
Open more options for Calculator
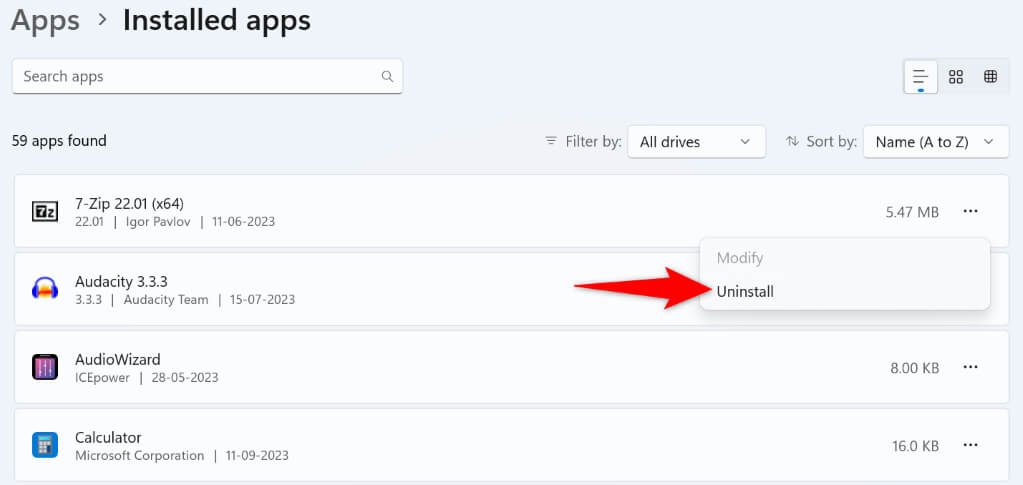(970, 445)
